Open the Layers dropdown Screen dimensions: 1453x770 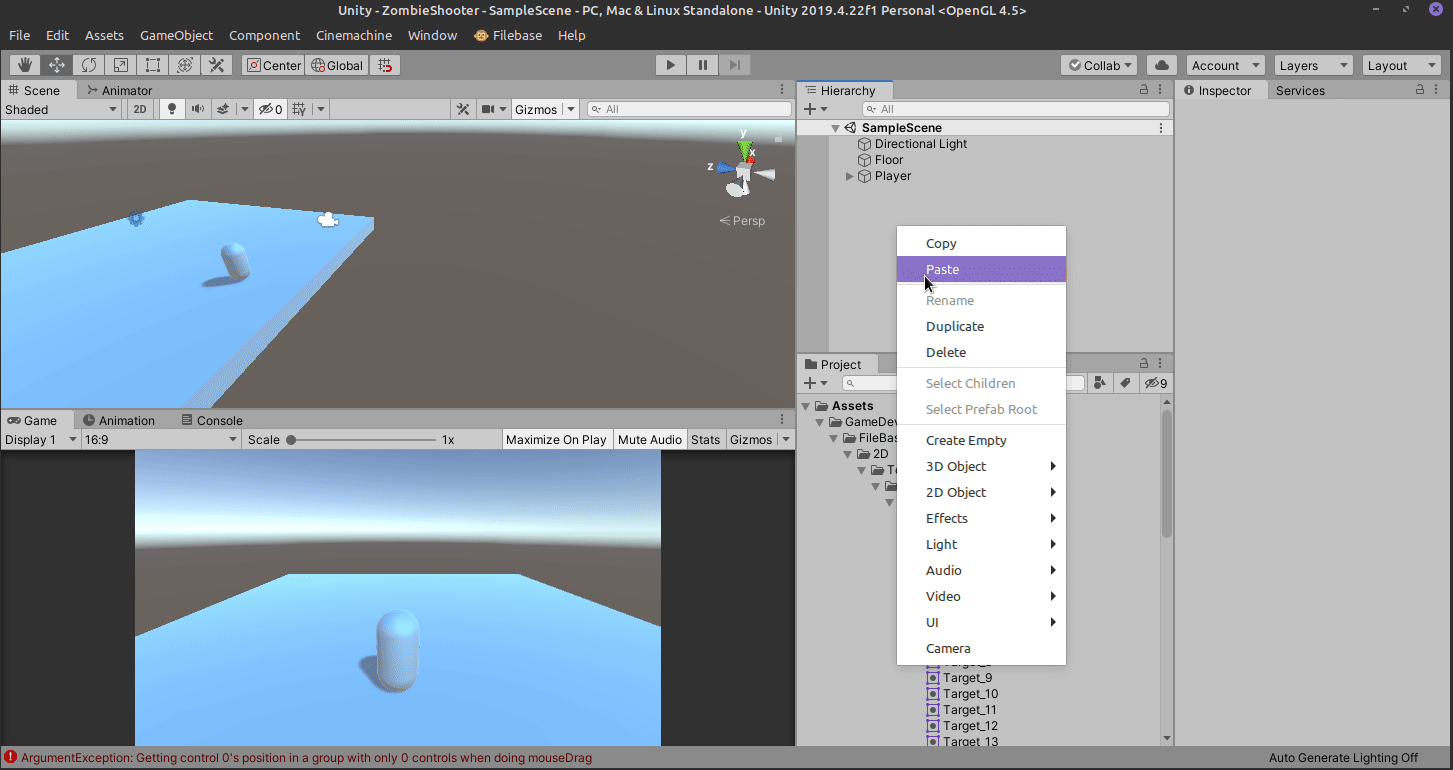1313,65
